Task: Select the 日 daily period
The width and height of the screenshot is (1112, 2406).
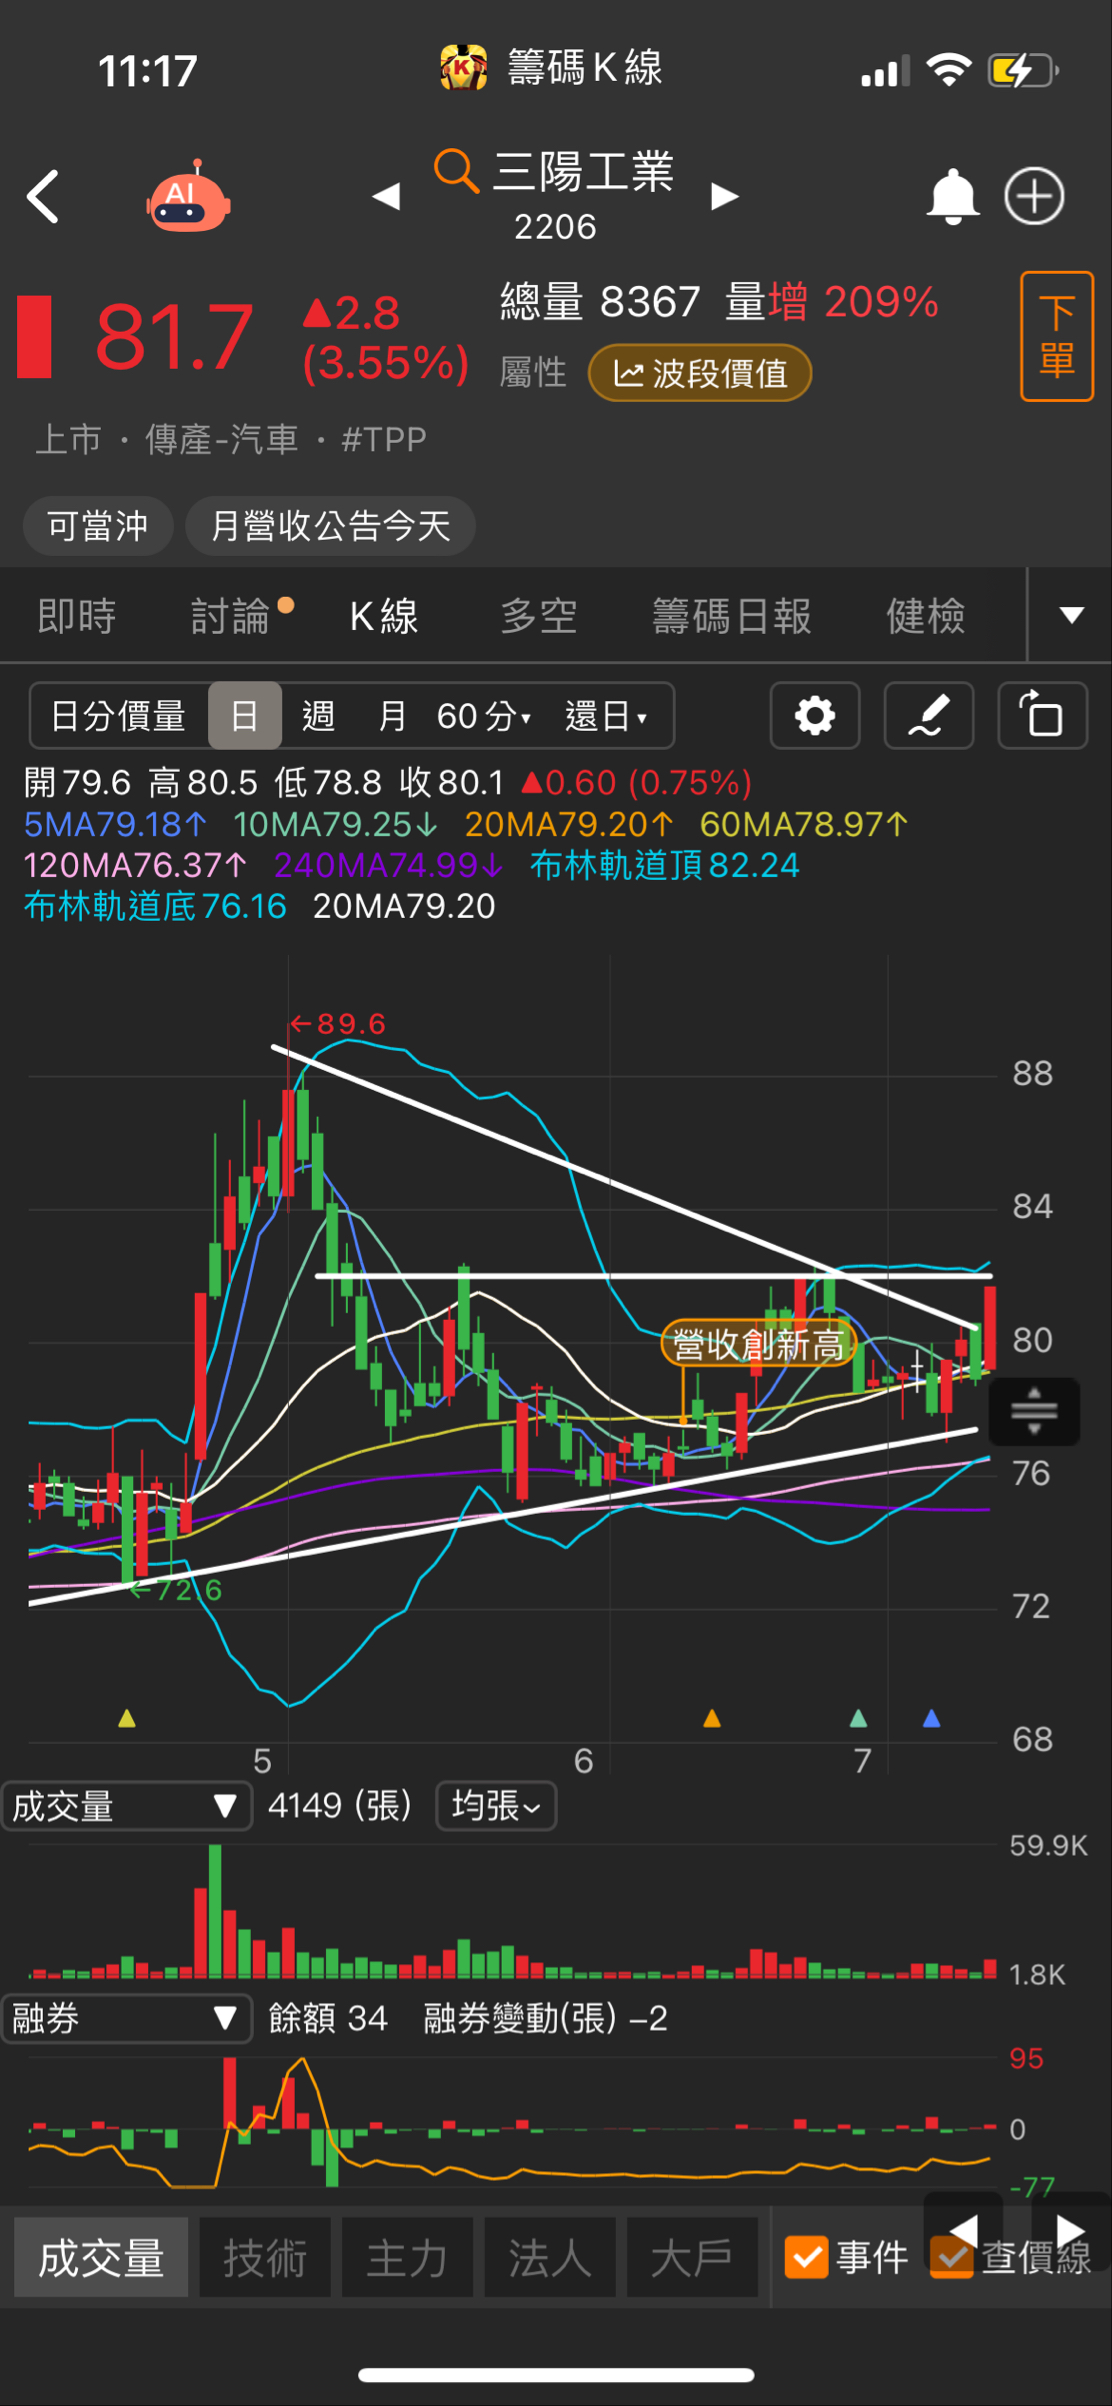Action: point(244,716)
